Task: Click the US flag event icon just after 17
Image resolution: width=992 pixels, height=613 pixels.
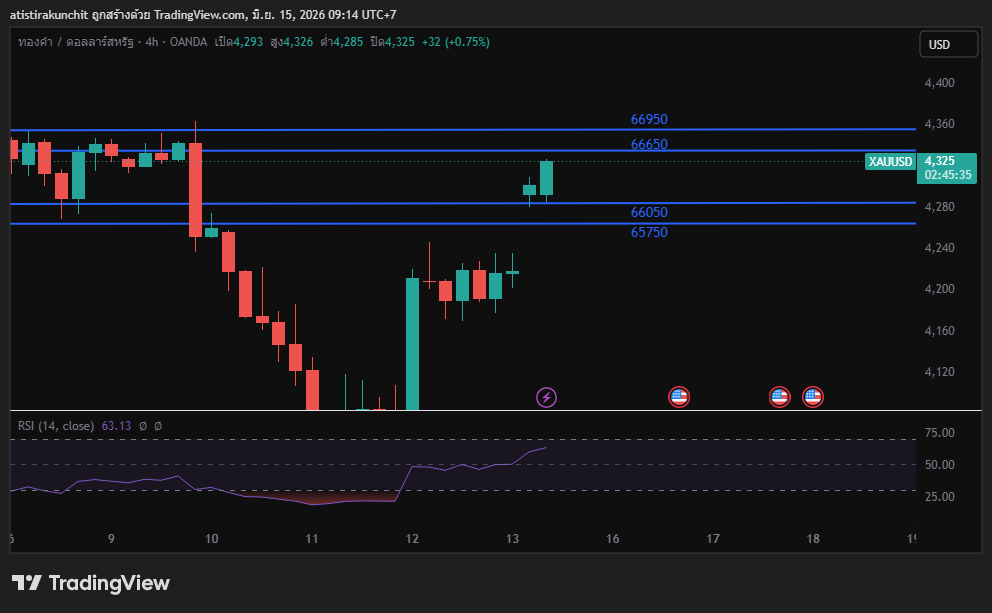Action: pos(779,397)
